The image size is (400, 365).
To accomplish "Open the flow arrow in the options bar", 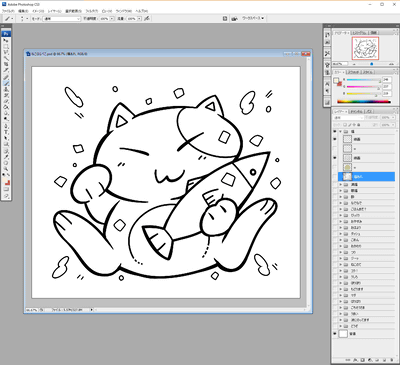I will (x=139, y=19).
